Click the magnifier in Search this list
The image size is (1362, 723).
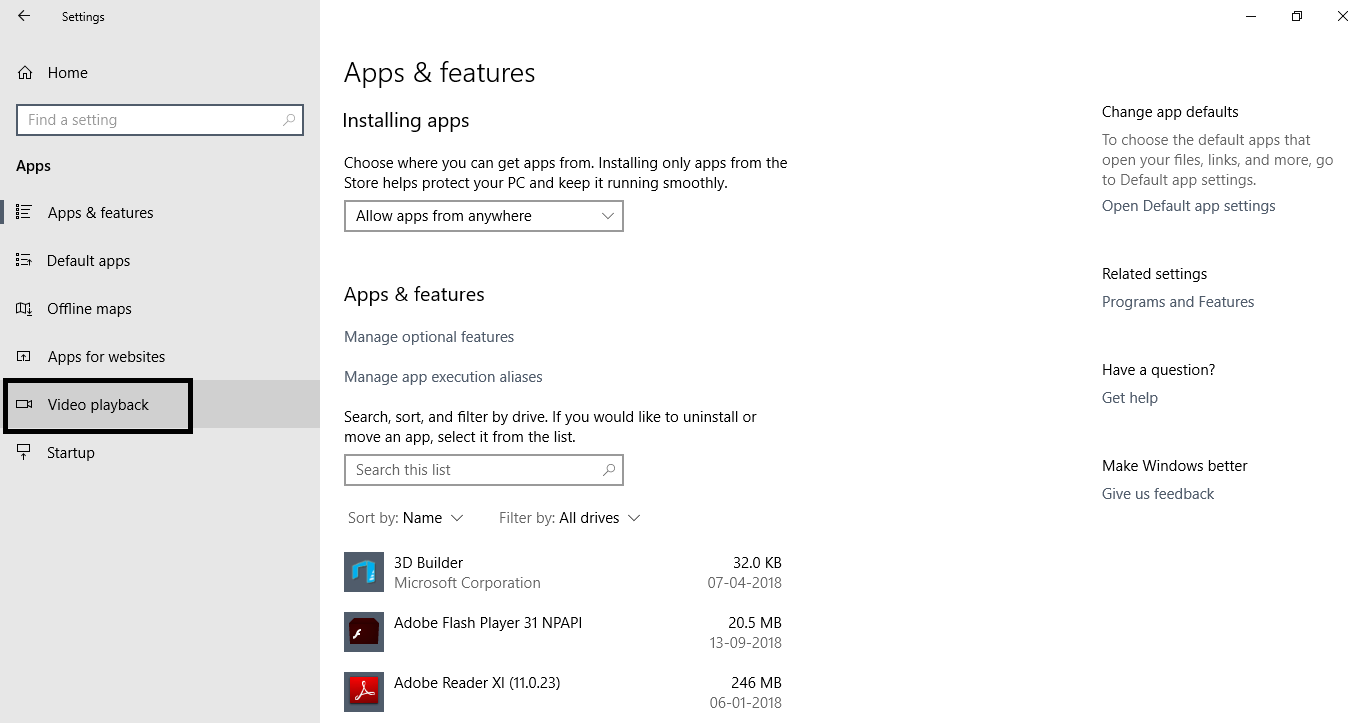click(609, 470)
